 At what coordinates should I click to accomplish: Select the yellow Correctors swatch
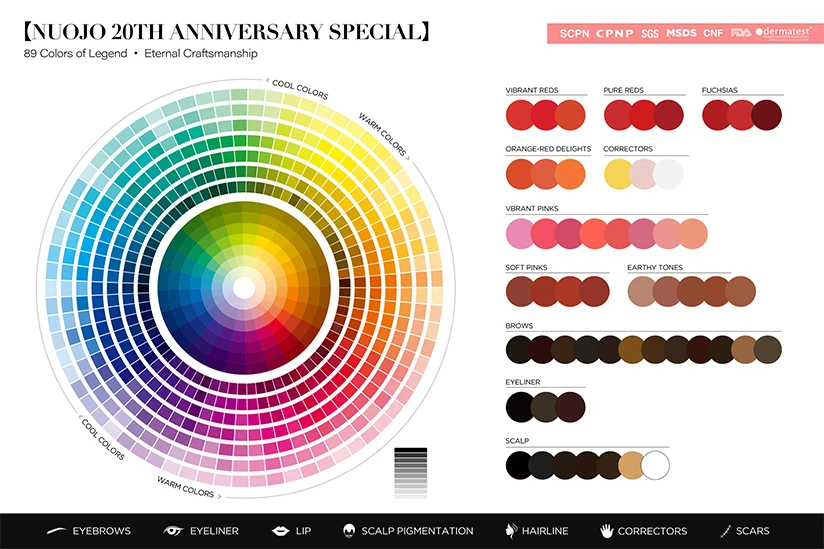click(616, 174)
